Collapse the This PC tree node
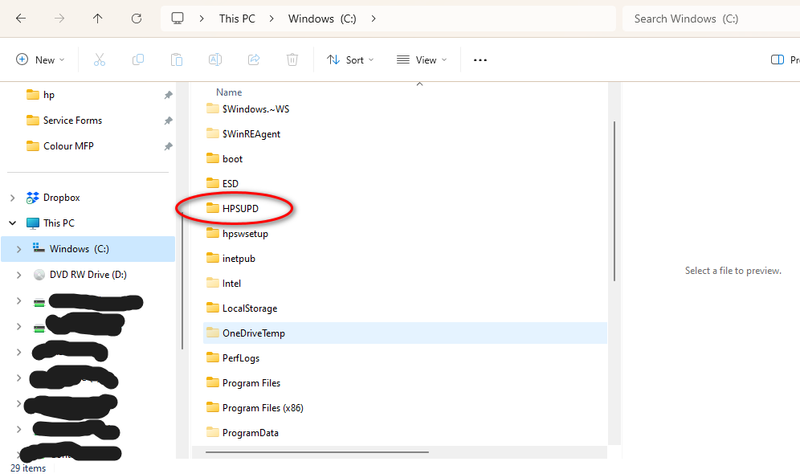 point(13,223)
